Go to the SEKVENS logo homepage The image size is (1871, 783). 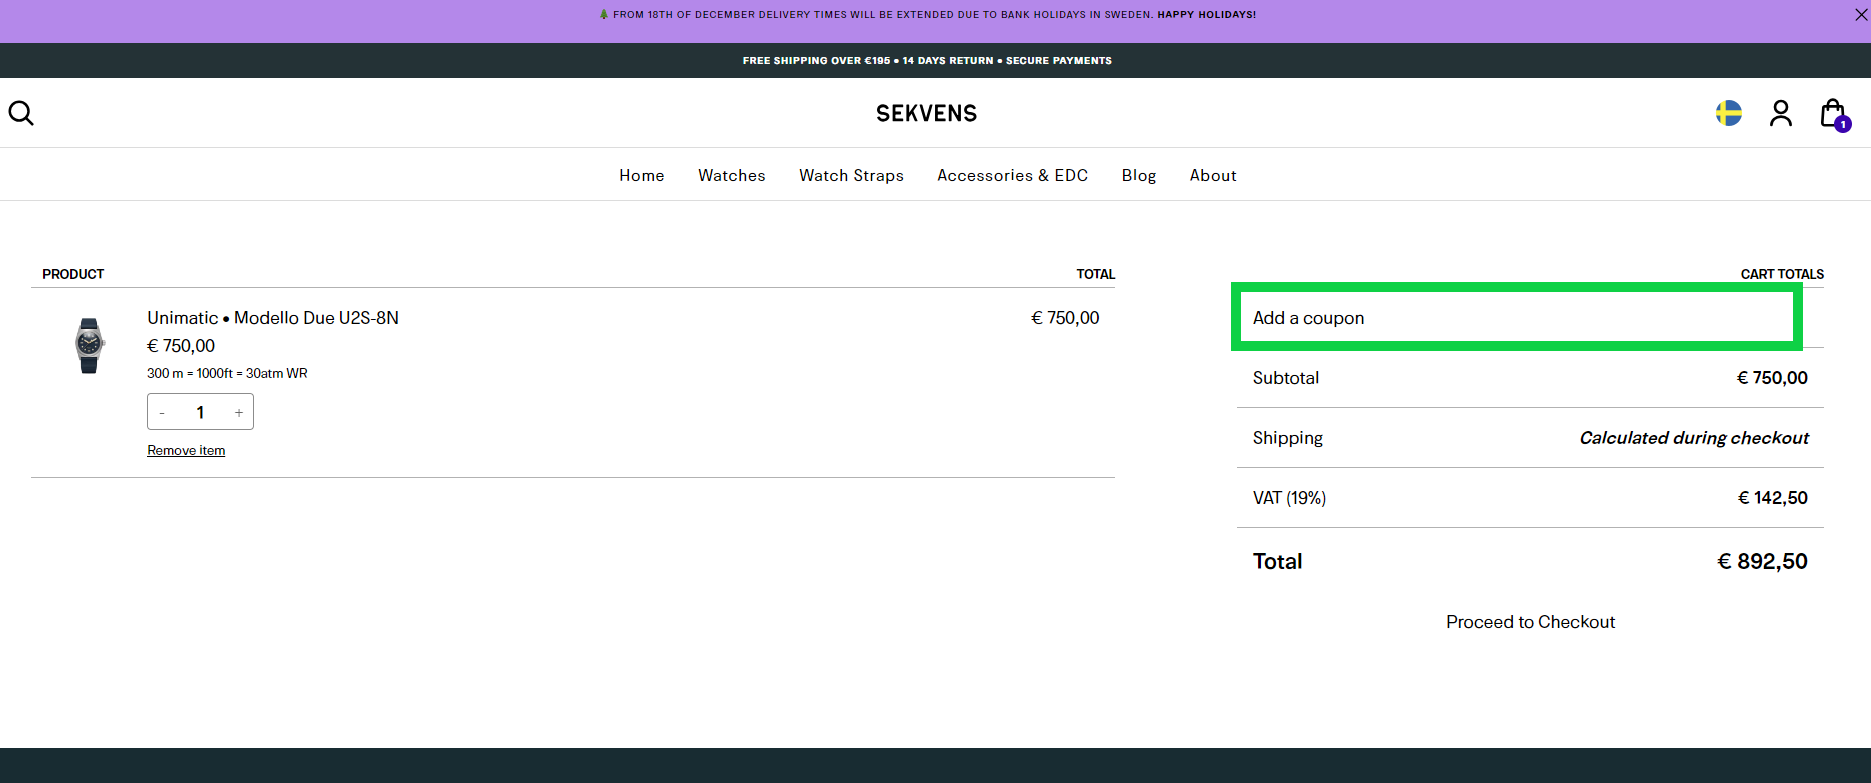coord(927,113)
